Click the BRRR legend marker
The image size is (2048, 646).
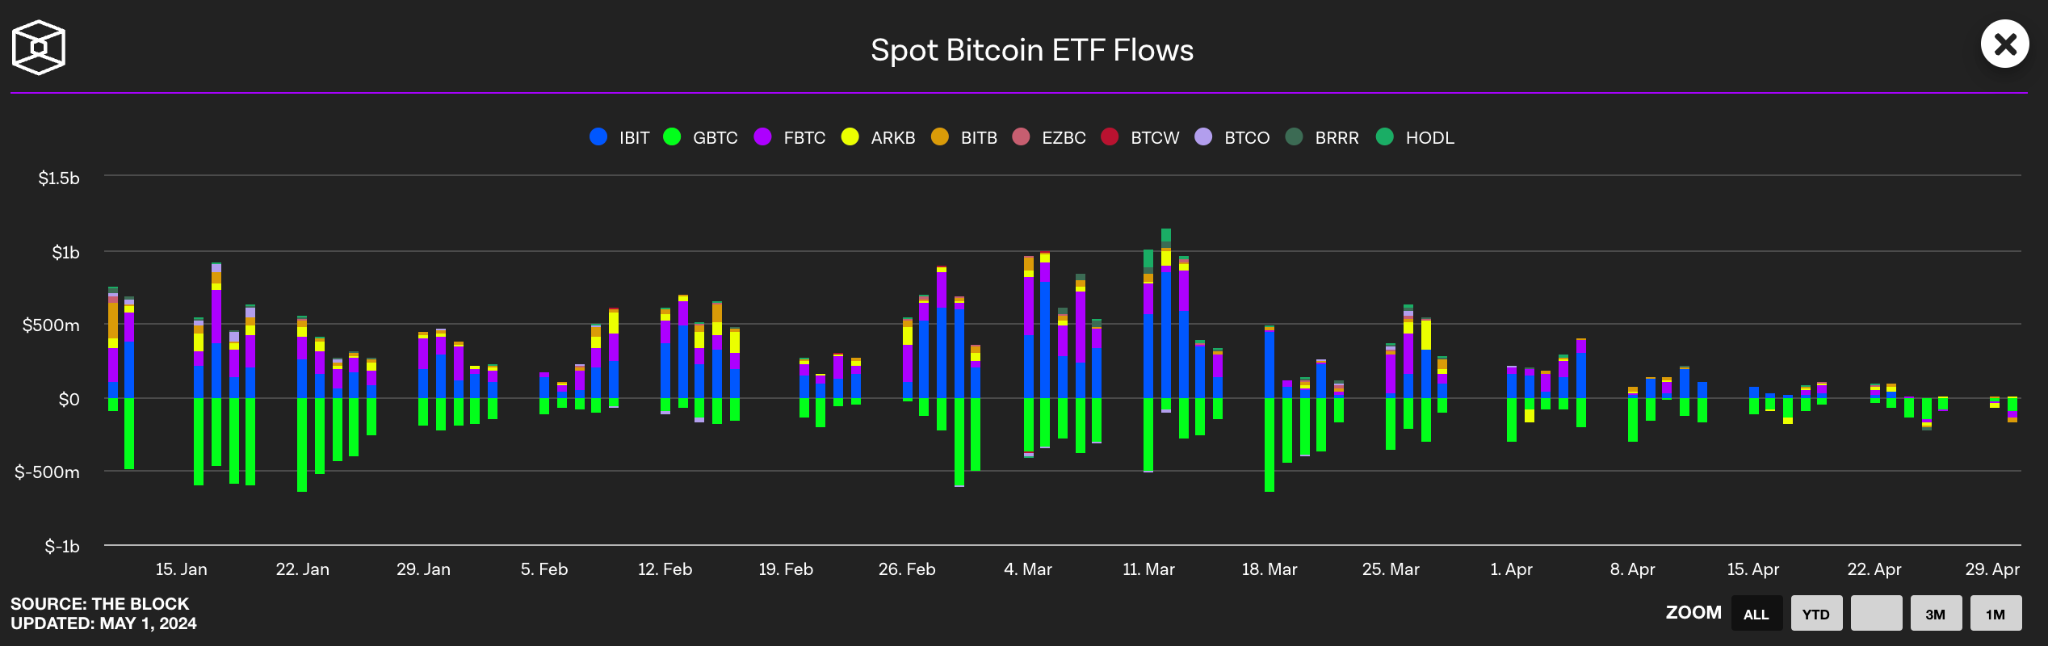(1294, 137)
